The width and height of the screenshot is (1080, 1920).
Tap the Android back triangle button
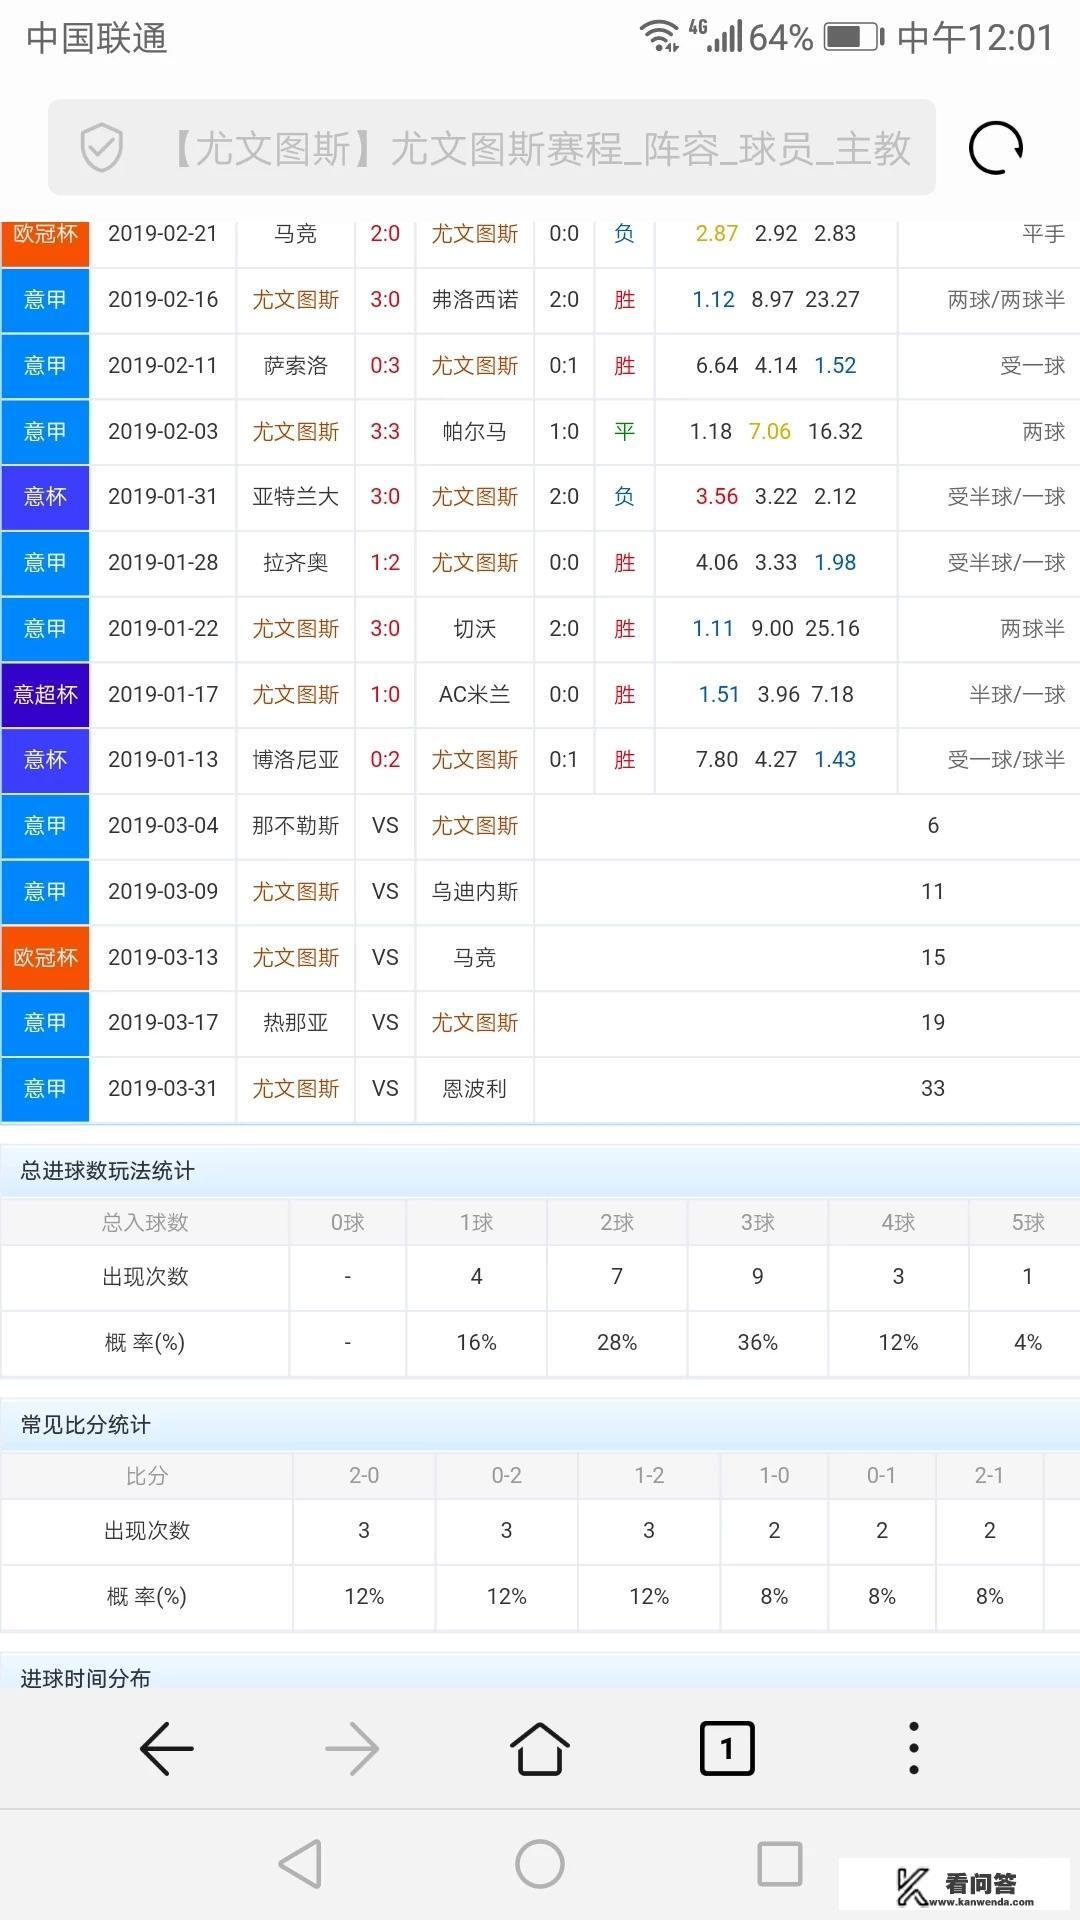point(300,1864)
